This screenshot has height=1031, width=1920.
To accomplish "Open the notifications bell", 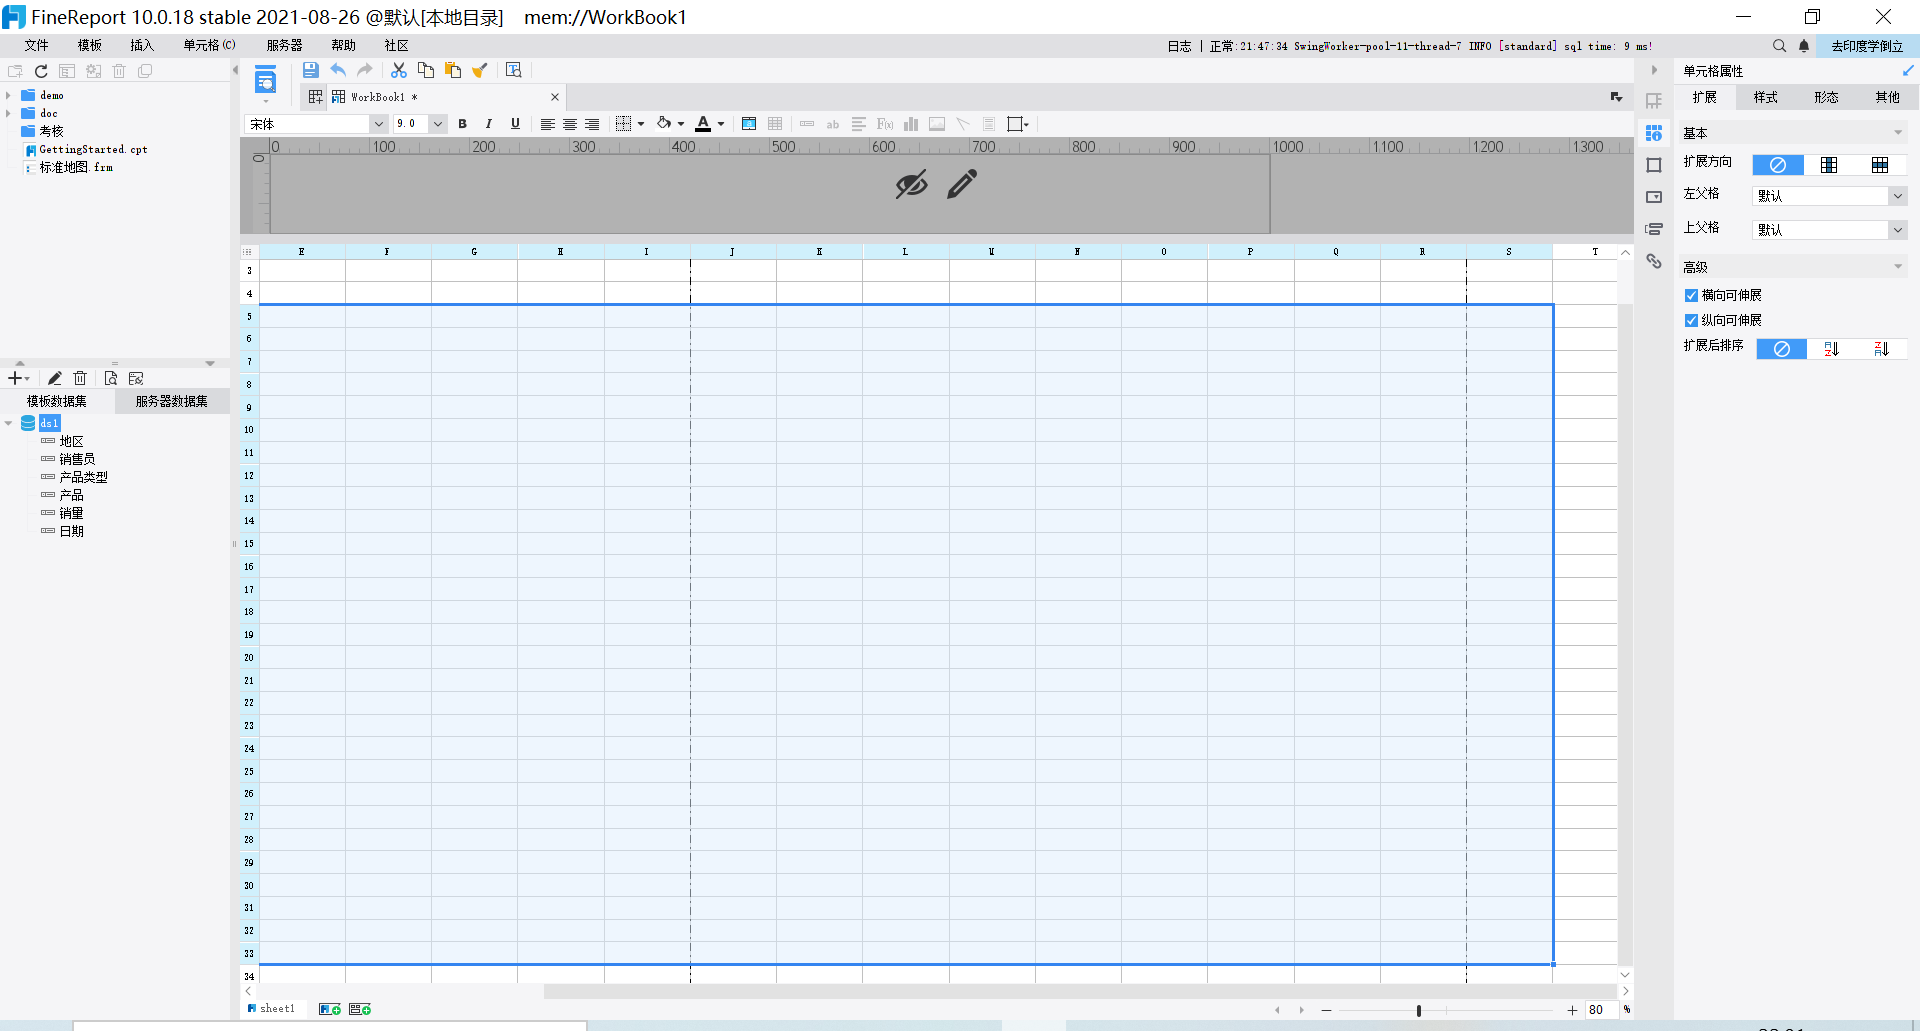I will 1804,46.
